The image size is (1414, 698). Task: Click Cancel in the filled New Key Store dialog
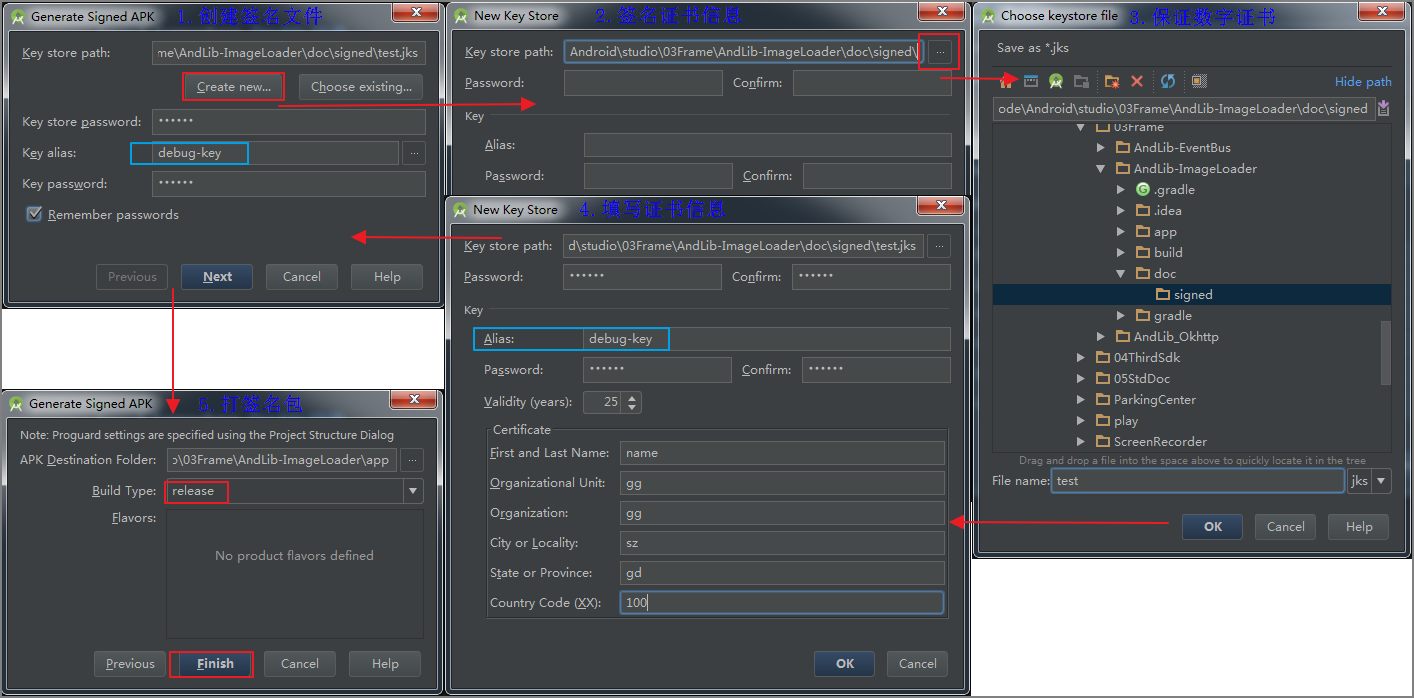point(917,664)
